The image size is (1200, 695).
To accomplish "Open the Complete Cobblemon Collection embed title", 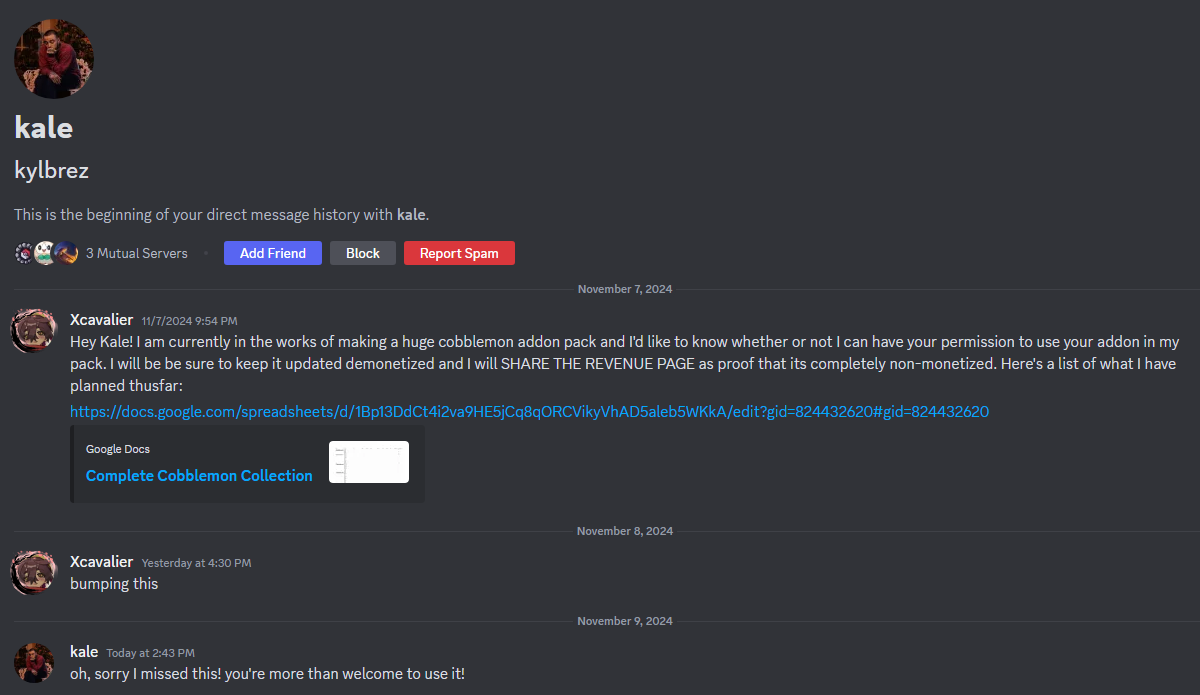I will (199, 476).
